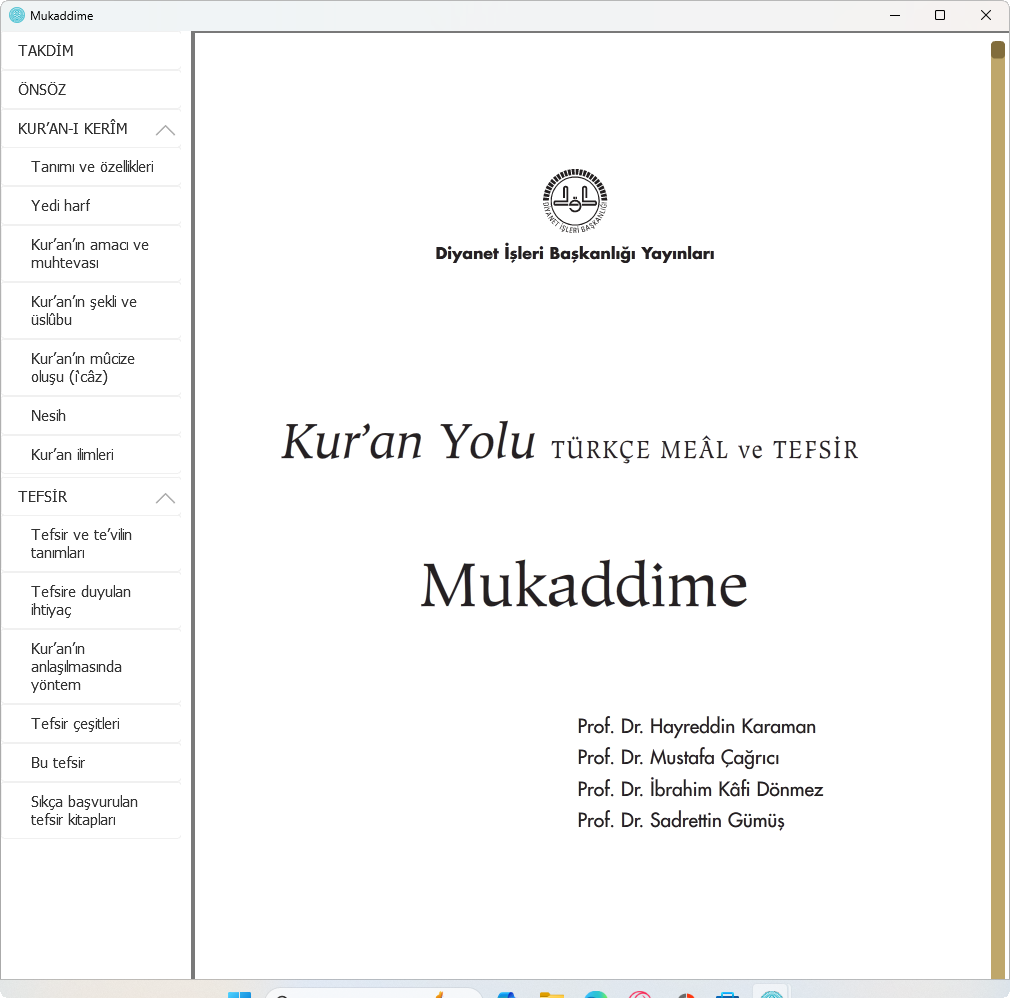Collapse the KUR'AN-I KERİM section chevron
Image resolution: width=1010 pixels, height=998 pixels.
pos(166,130)
